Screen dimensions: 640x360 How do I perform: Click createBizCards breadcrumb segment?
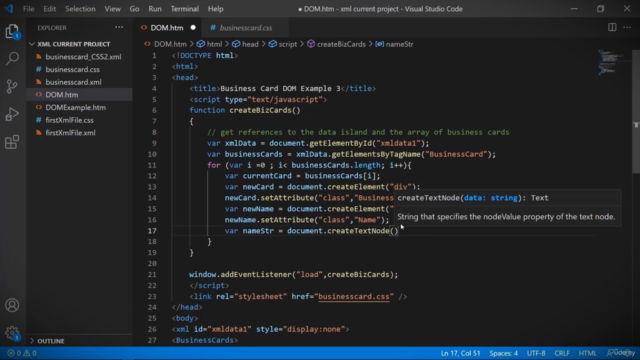341,44
